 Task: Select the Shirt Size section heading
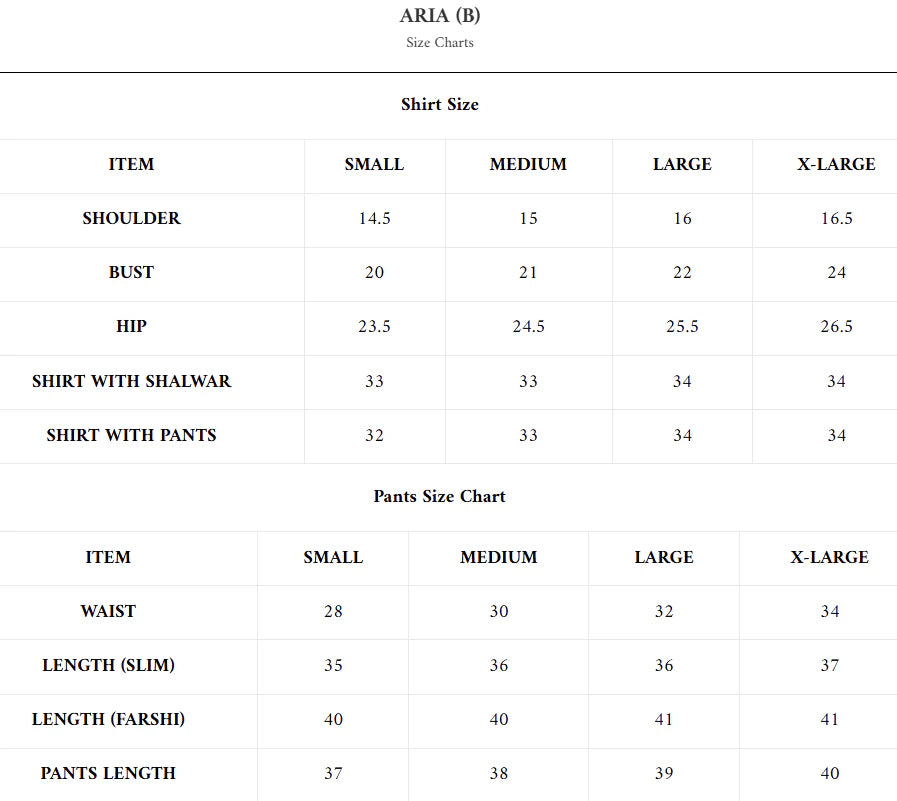coord(440,104)
